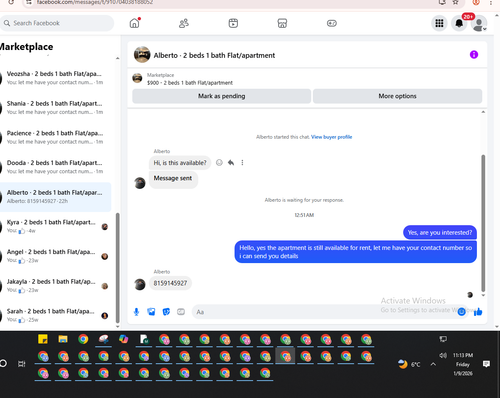This screenshot has height=398, width=500.
Task: Open Sarah conversation in list
Action: (55, 315)
